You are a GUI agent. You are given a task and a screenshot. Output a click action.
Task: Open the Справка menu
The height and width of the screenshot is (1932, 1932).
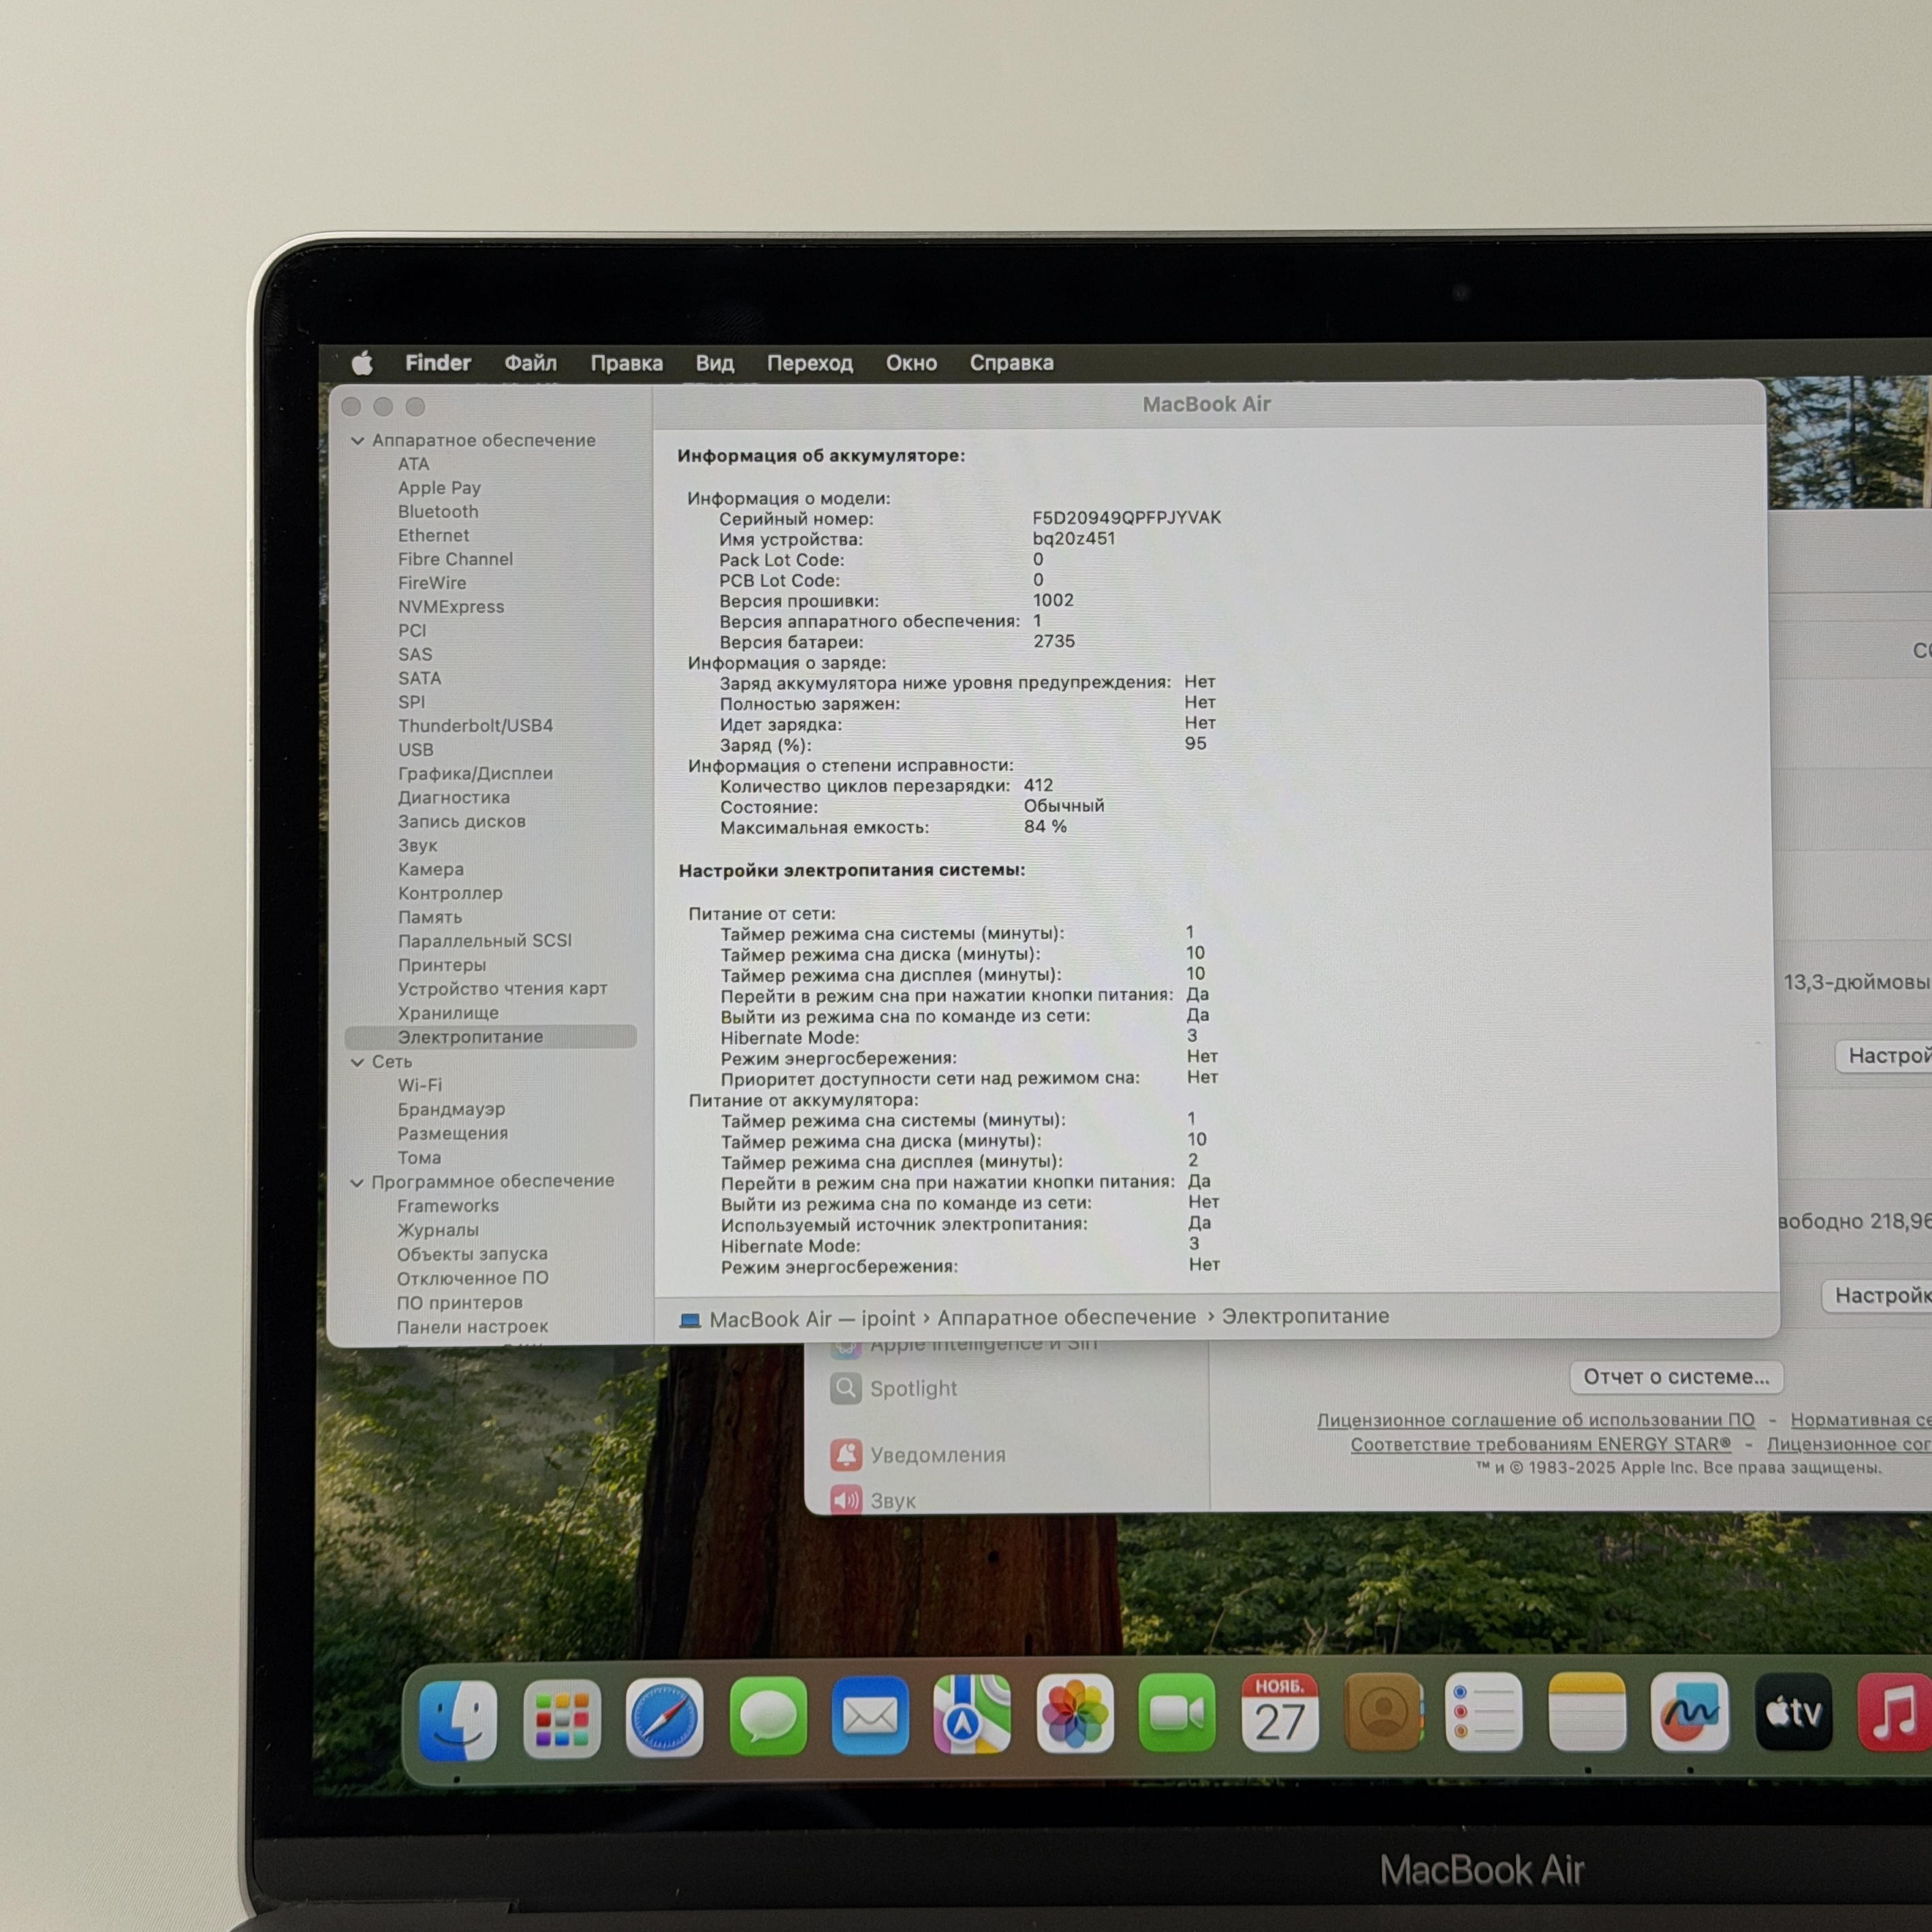(1011, 363)
